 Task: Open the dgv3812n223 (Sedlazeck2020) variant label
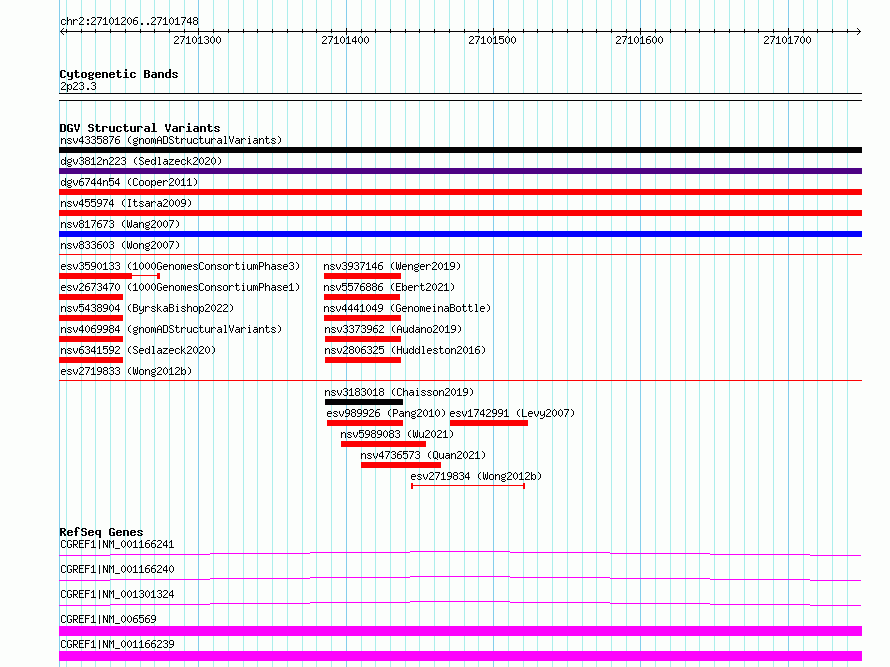(x=141, y=161)
